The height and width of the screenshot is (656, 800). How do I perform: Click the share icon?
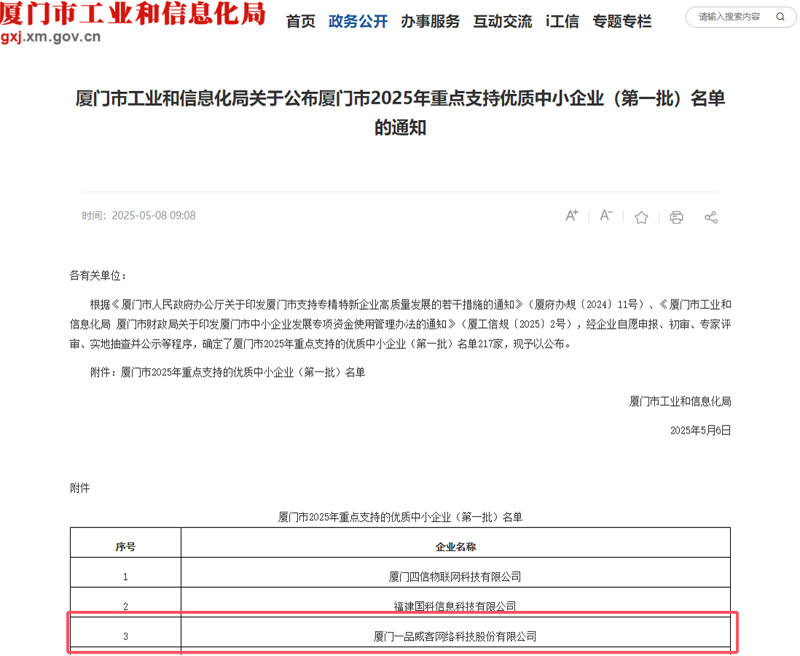click(x=711, y=217)
